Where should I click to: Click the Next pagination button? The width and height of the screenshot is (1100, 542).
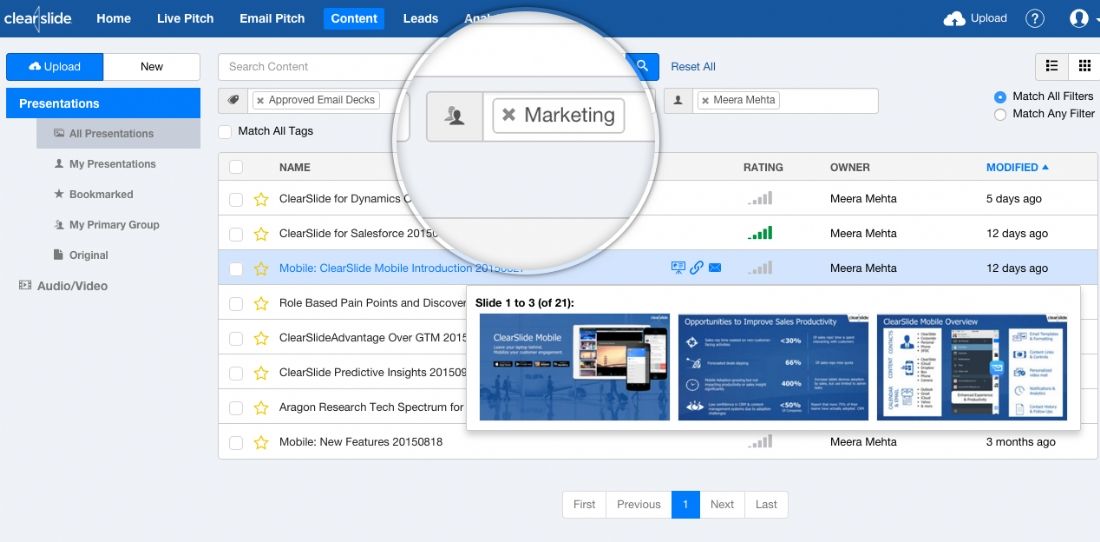pos(722,504)
